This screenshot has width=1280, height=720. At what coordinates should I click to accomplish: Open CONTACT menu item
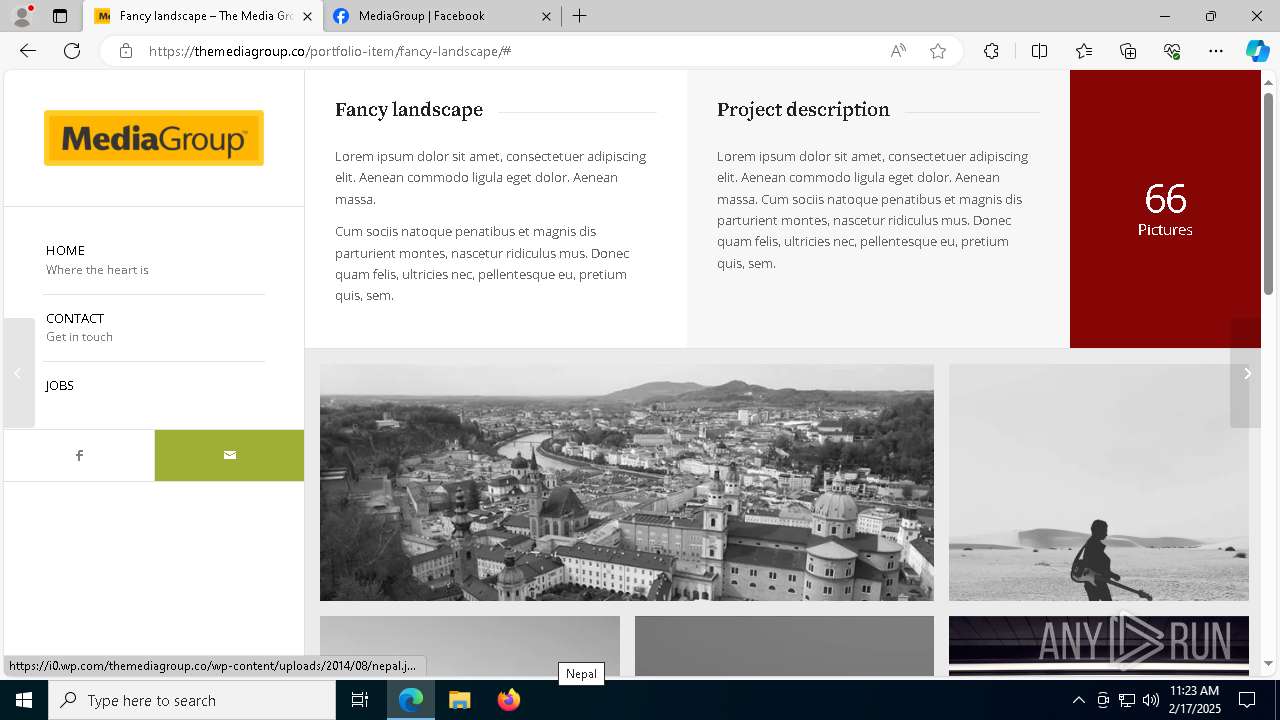coord(75,318)
